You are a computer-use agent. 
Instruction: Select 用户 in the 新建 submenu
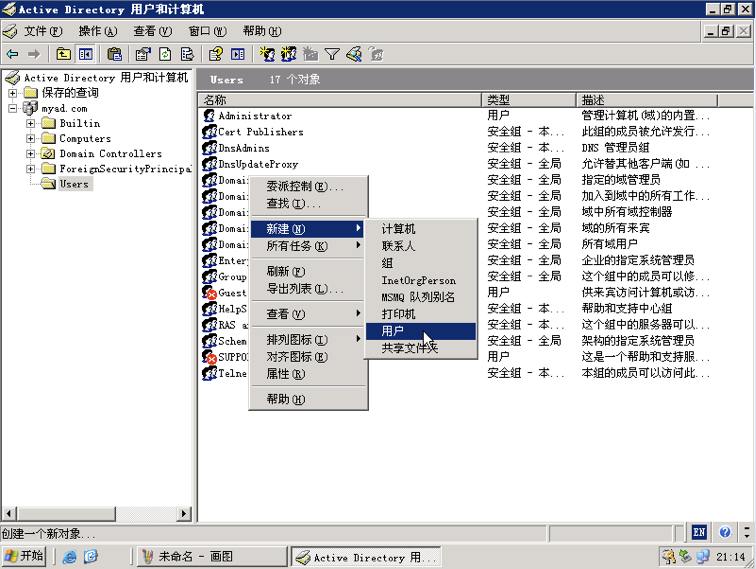tap(421, 331)
